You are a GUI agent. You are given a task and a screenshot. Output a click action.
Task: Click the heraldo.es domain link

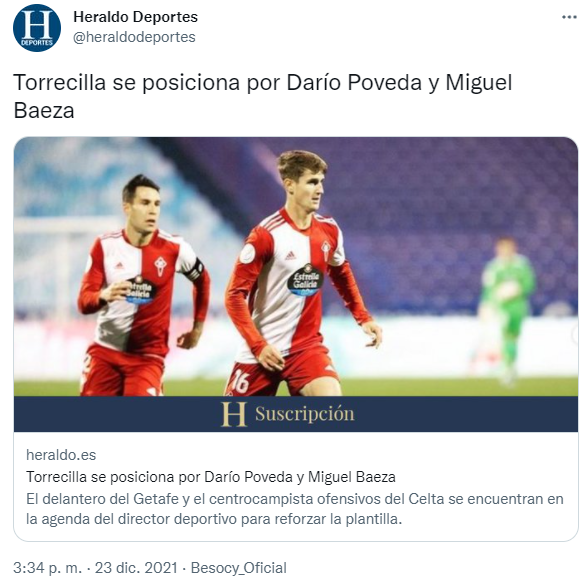[x=61, y=455]
